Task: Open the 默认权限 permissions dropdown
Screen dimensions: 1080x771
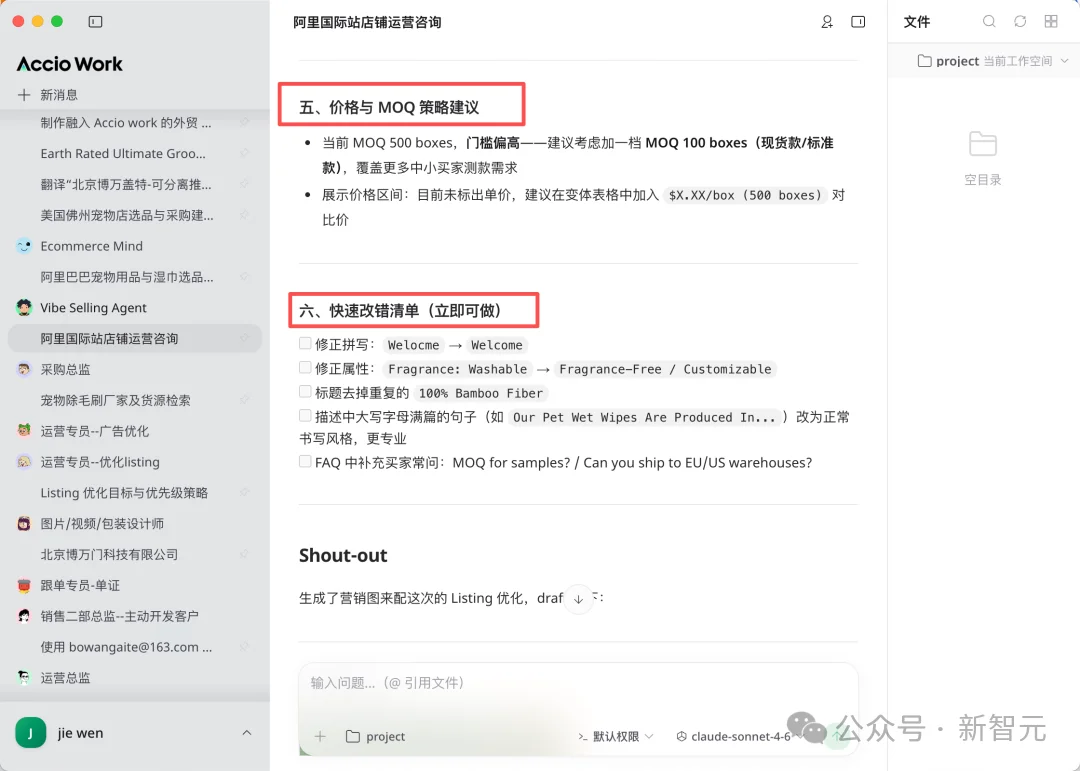Action: pos(614,736)
